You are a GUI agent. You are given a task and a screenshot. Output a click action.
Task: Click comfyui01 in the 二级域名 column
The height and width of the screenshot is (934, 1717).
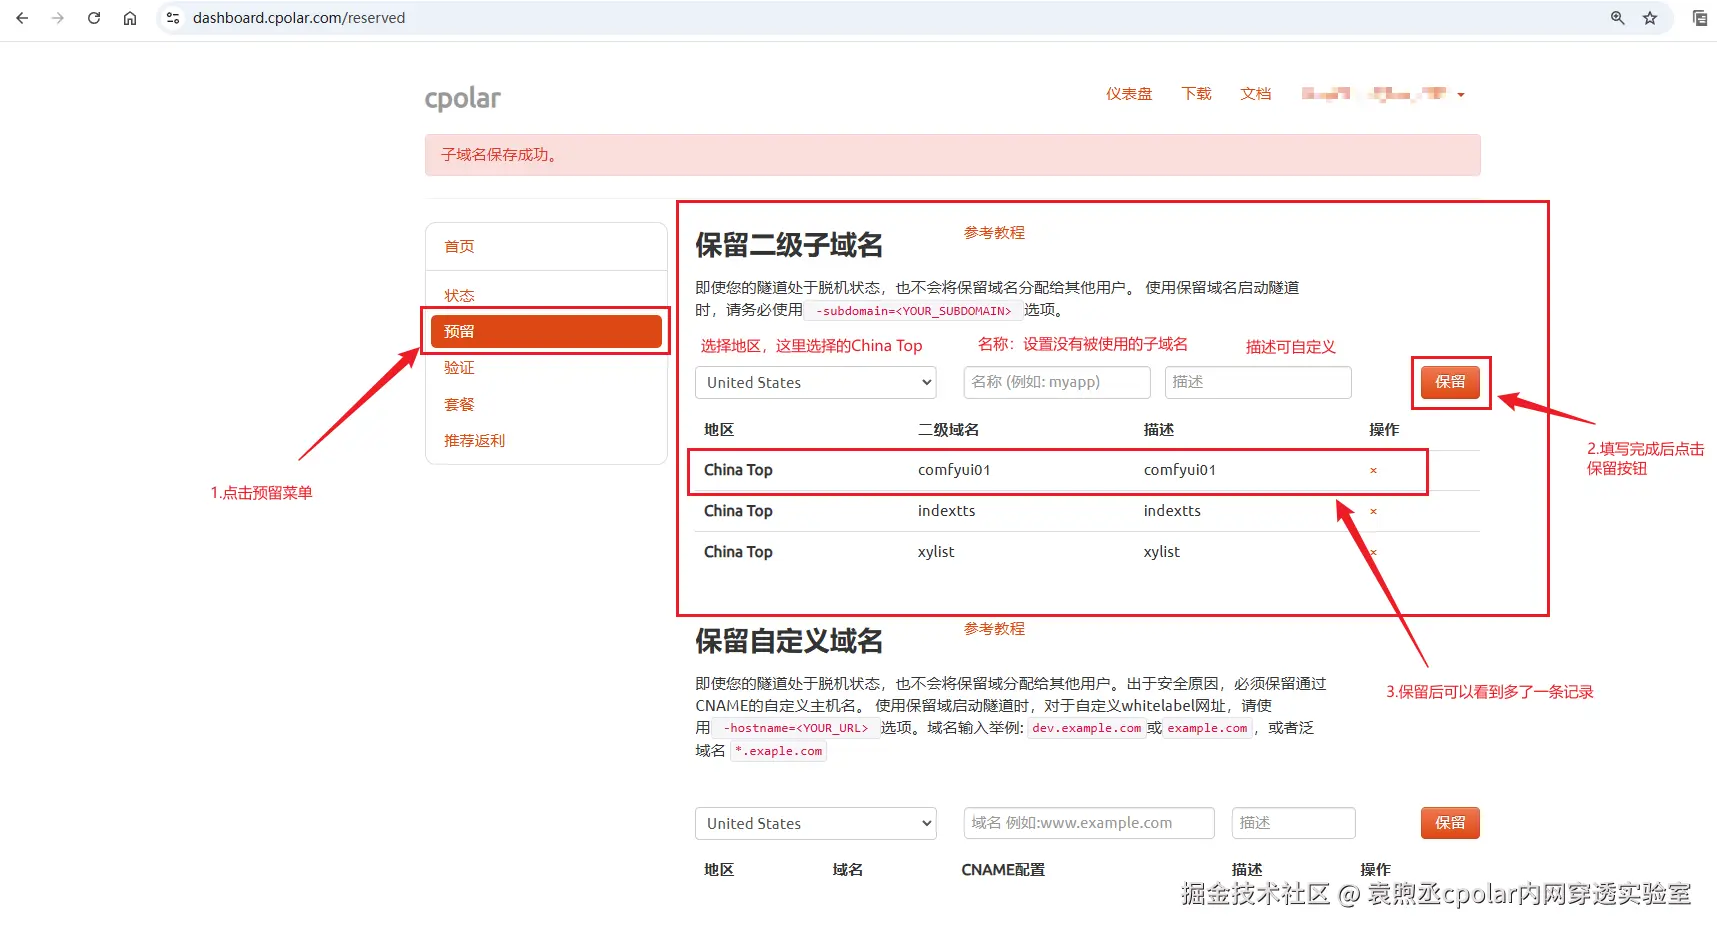click(x=954, y=470)
